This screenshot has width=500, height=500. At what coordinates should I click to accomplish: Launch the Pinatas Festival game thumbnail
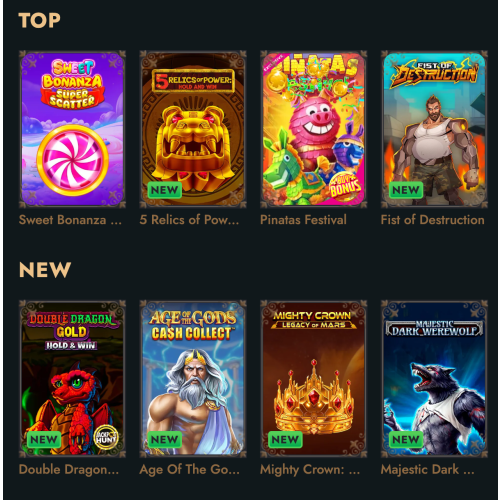[314, 129]
